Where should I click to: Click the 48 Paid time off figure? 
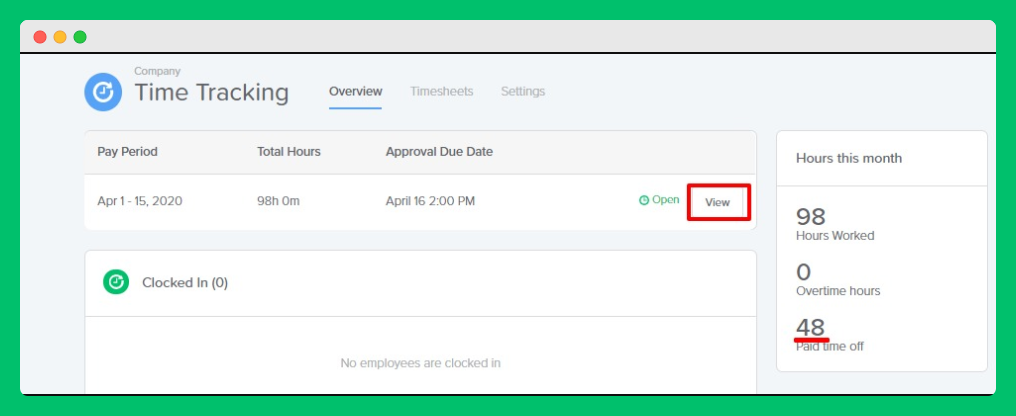811,327
